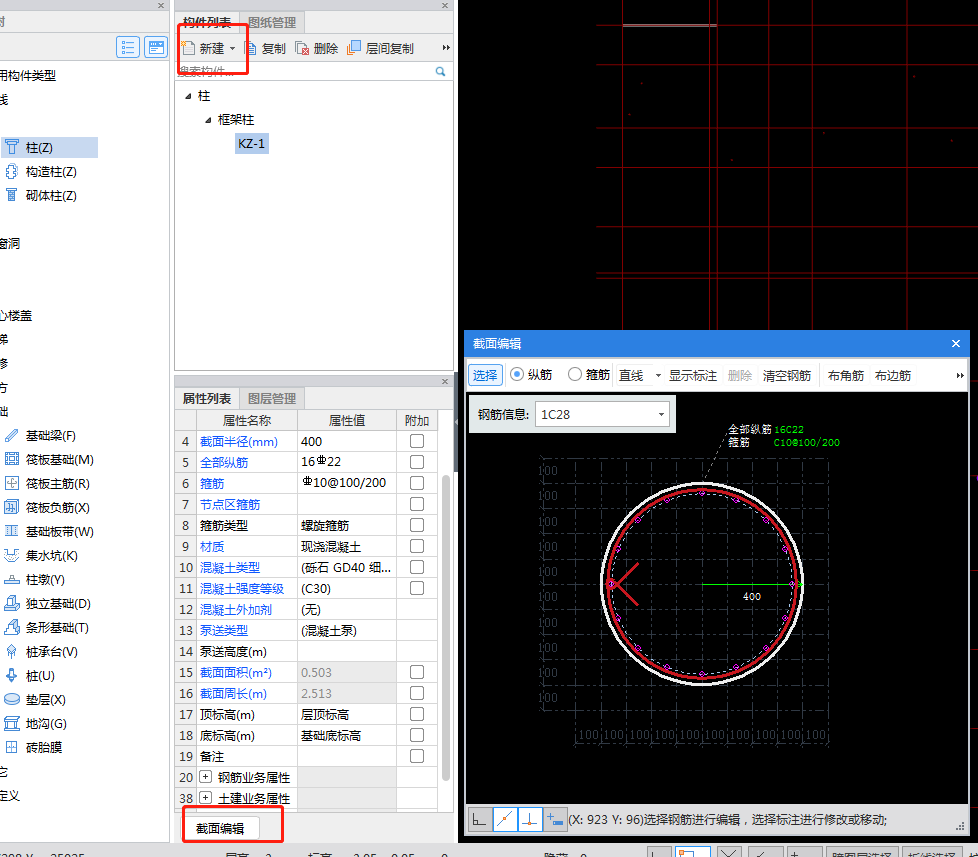Switch to the 图纸管理 tab
This screenshot has width=978, height=857.
(272, 22)
